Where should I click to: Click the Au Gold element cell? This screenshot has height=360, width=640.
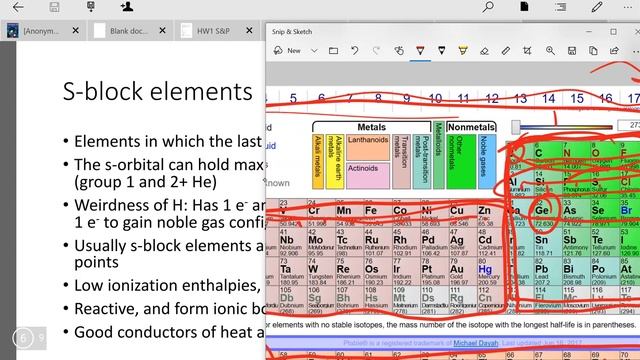462,271
